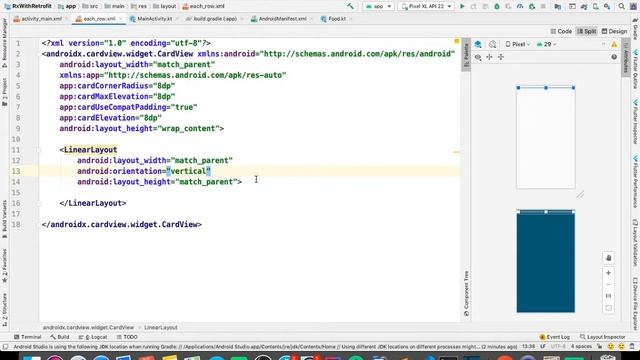Click the design panel help question icon
The height and width of the screenshot is (360, 640).
coord(614,57)
